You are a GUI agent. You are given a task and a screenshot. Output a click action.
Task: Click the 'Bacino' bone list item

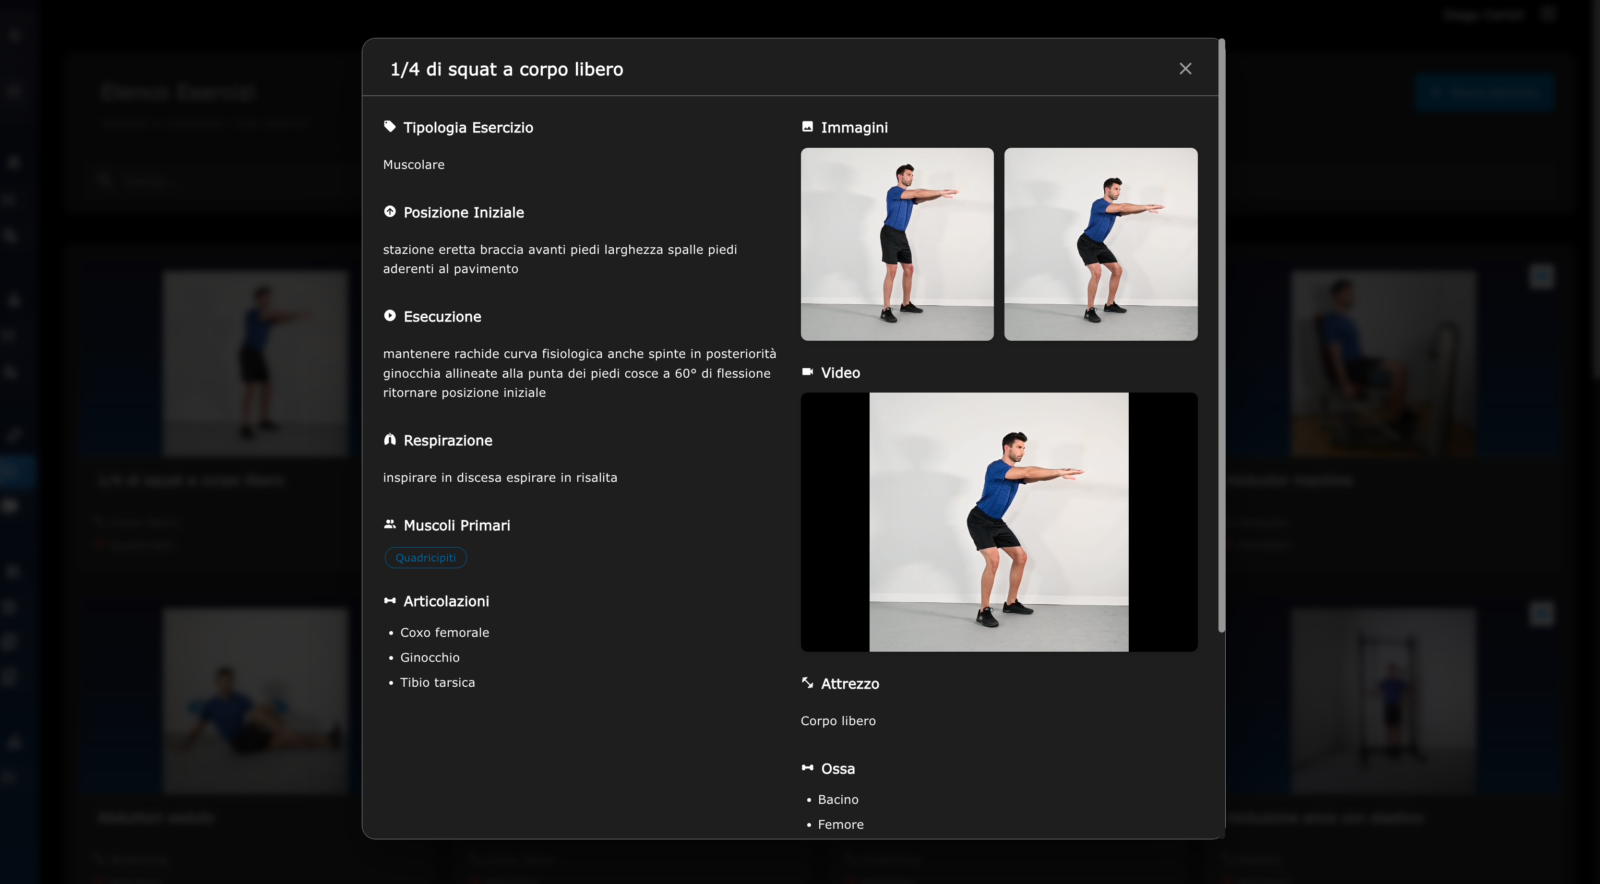[x=838, y=800]
